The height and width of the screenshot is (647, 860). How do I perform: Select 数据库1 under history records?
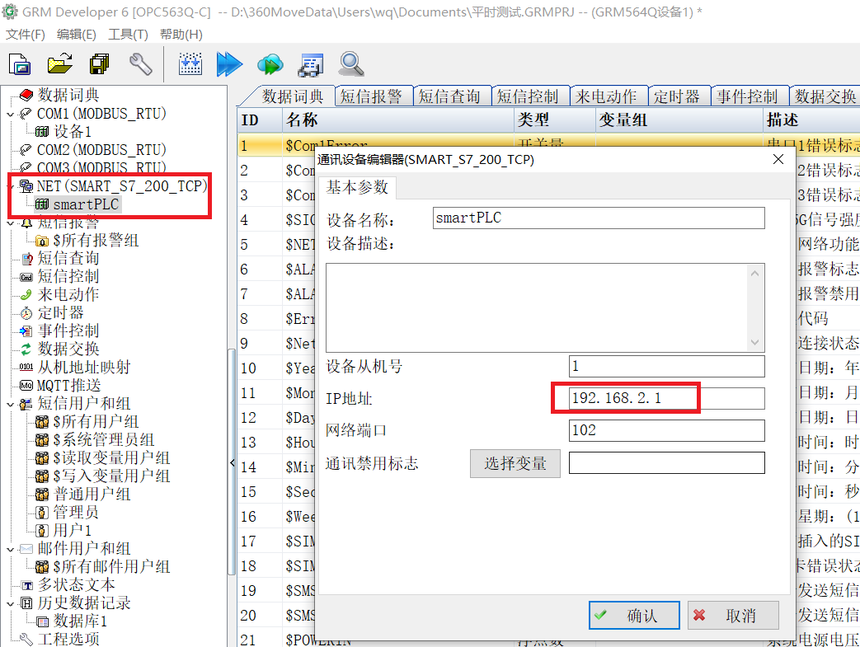coord(80,621)
